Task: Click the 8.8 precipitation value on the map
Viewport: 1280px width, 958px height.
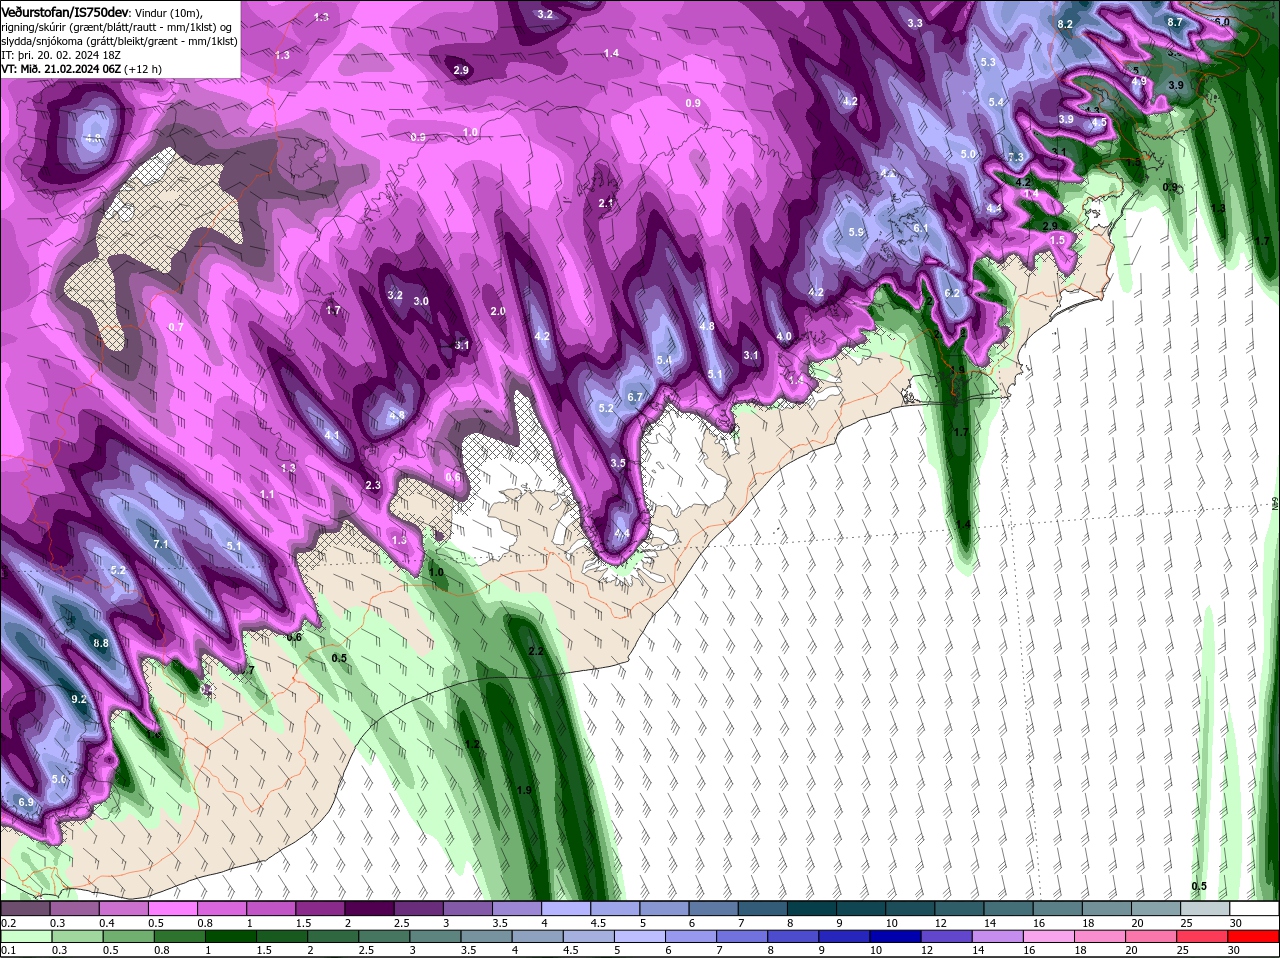Action: coord(100,643)
